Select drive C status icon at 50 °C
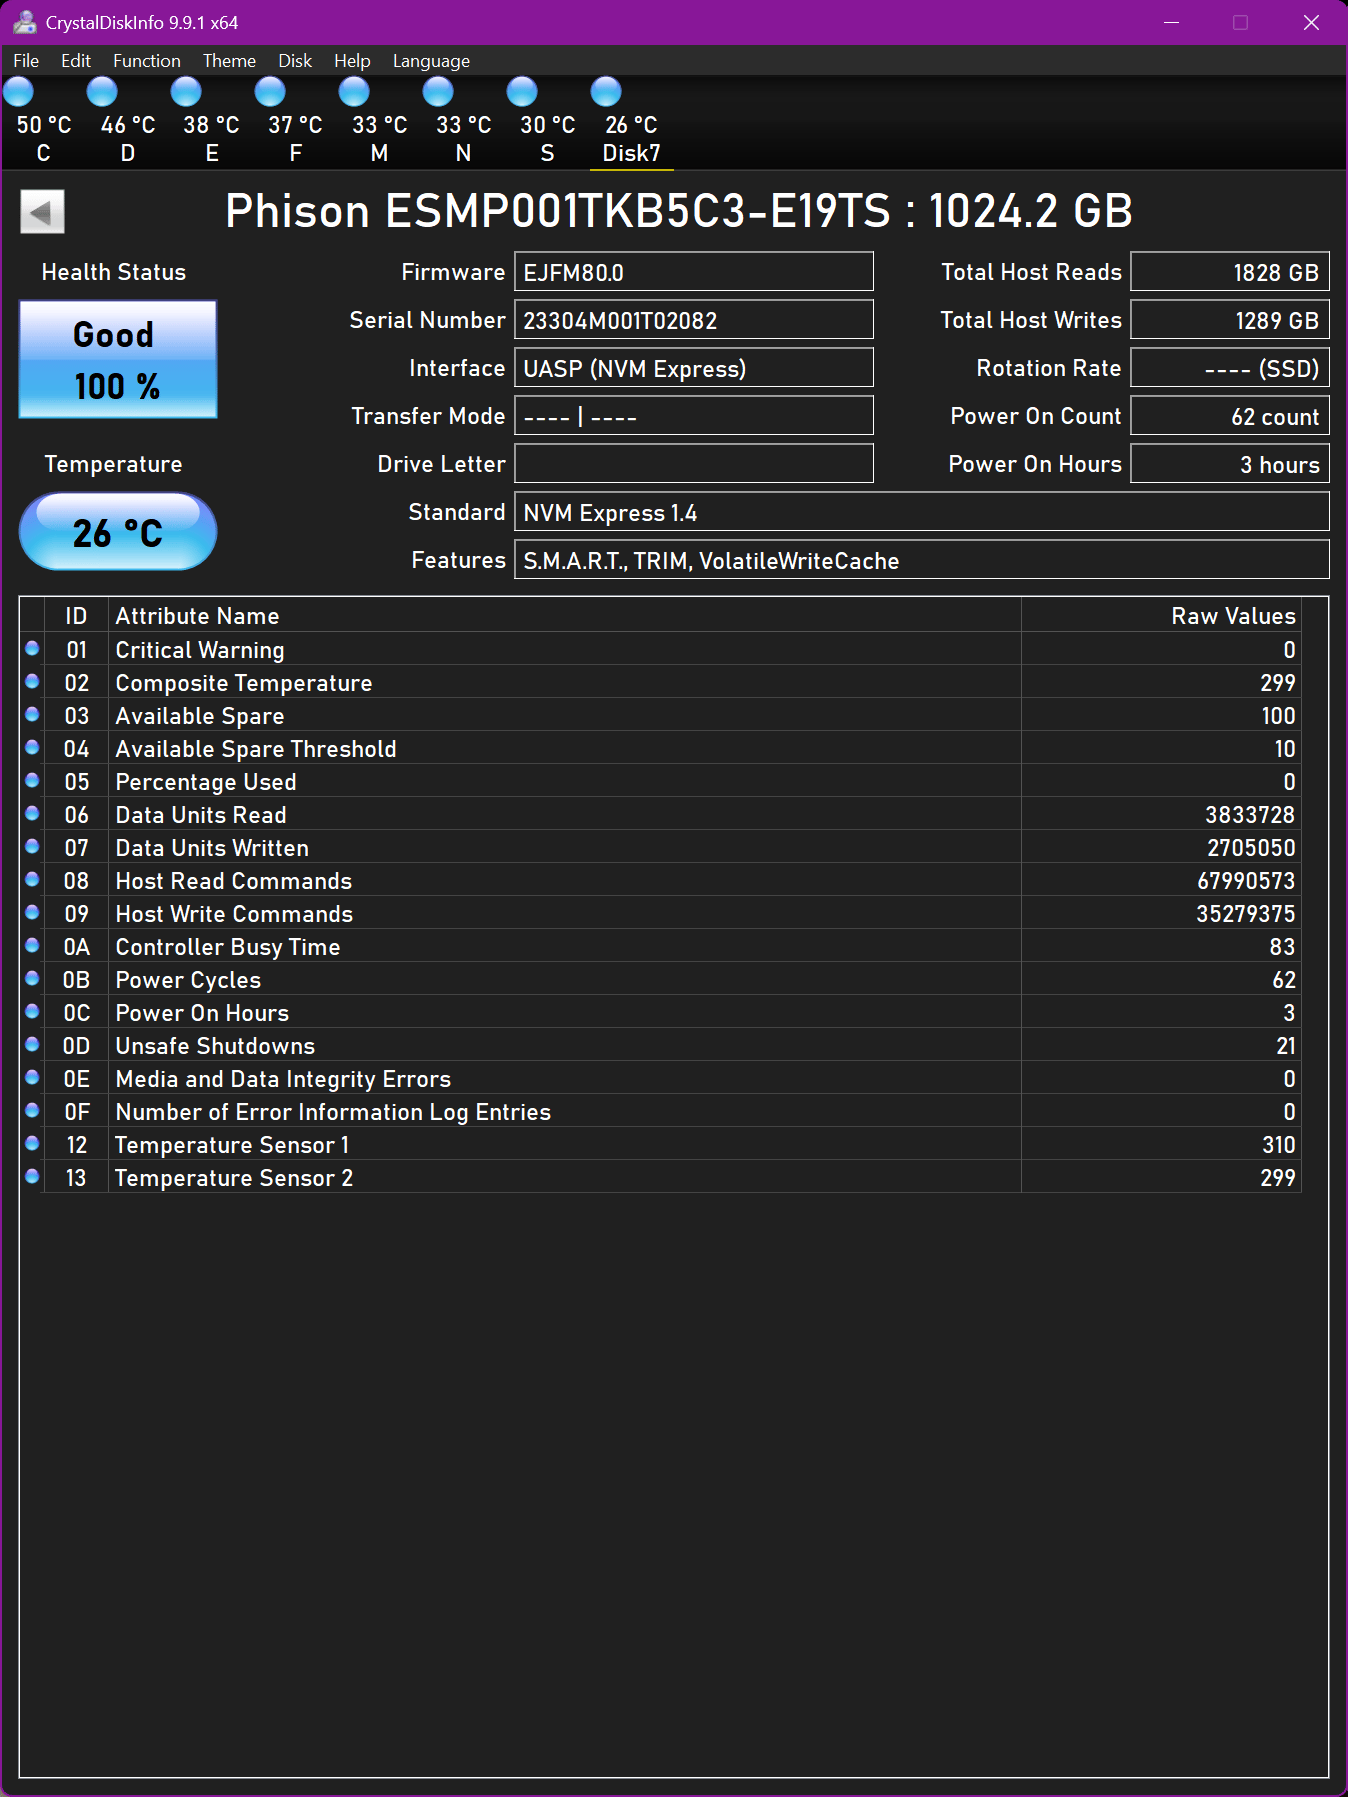The height and width of the screenshot is (1797, 1348). [19, 92]
